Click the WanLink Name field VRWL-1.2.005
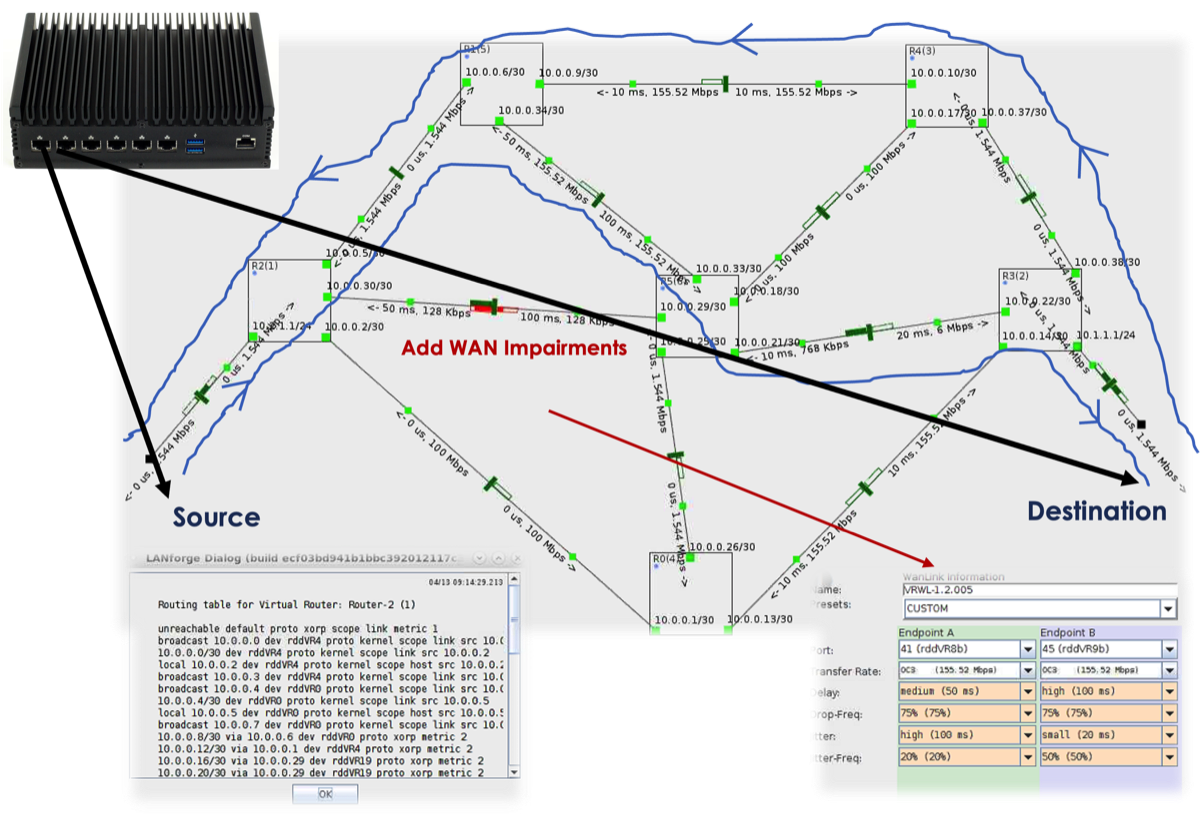Screen dimensions: 1200x816 pyautogui.click(x=1039, y=590)
